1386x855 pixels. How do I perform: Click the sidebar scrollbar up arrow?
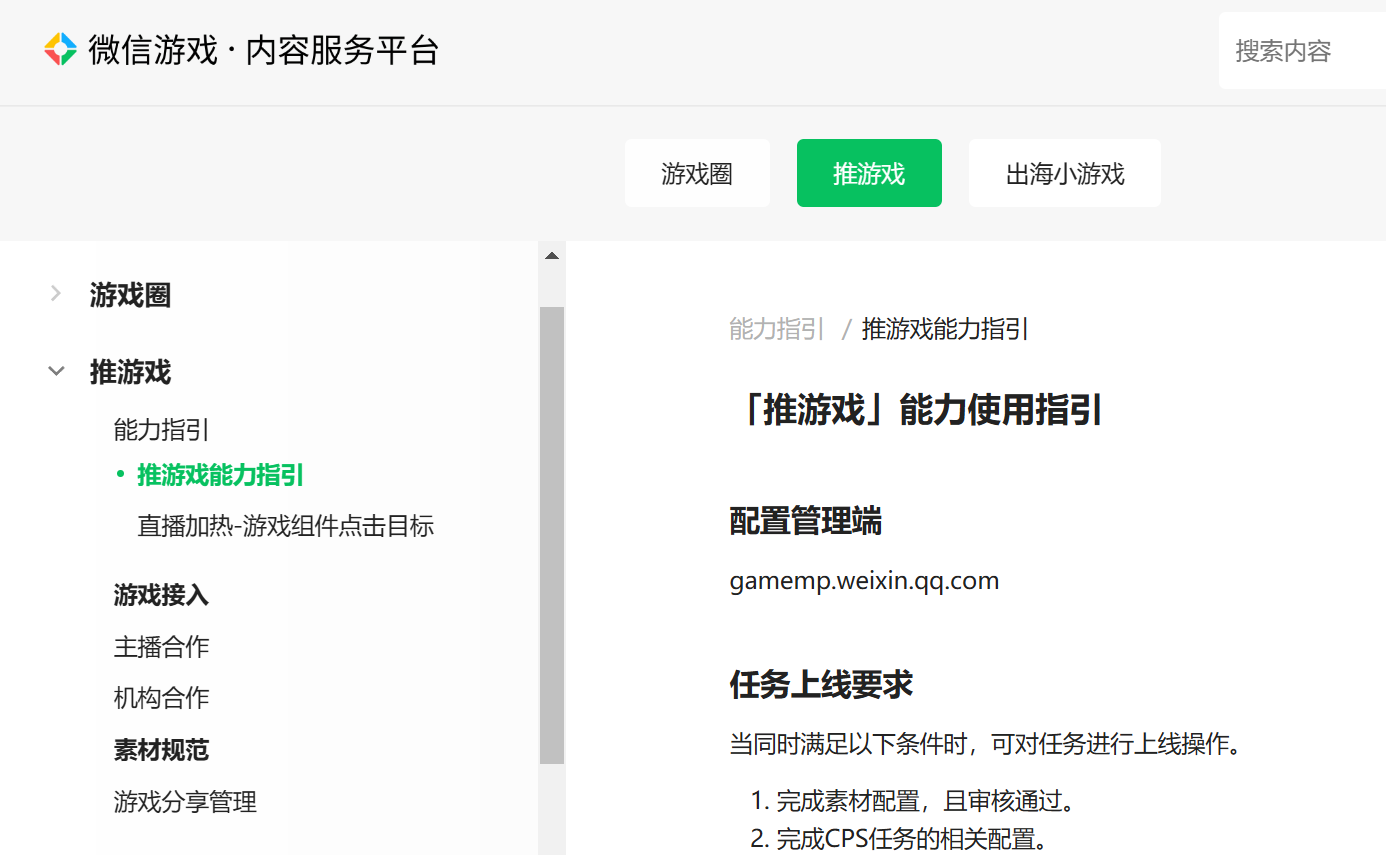coord(552,256)
